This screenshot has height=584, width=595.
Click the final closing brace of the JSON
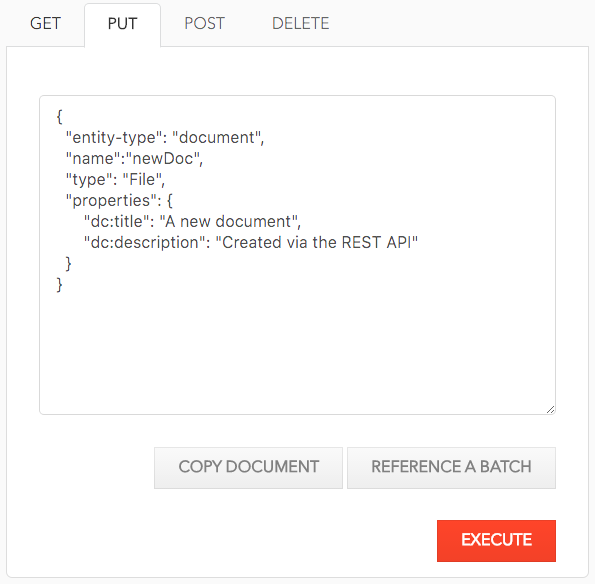point(59,285)
